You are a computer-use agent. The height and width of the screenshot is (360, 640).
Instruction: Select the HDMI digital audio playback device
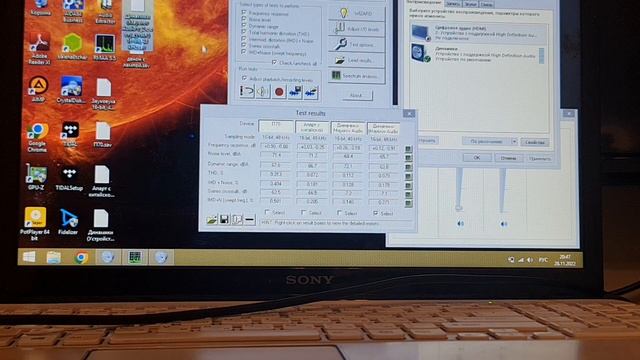[478, 33]
